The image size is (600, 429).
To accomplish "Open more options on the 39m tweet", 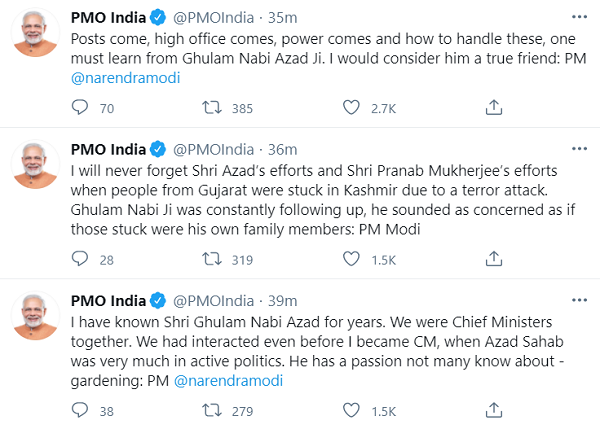I will (578, 302).
